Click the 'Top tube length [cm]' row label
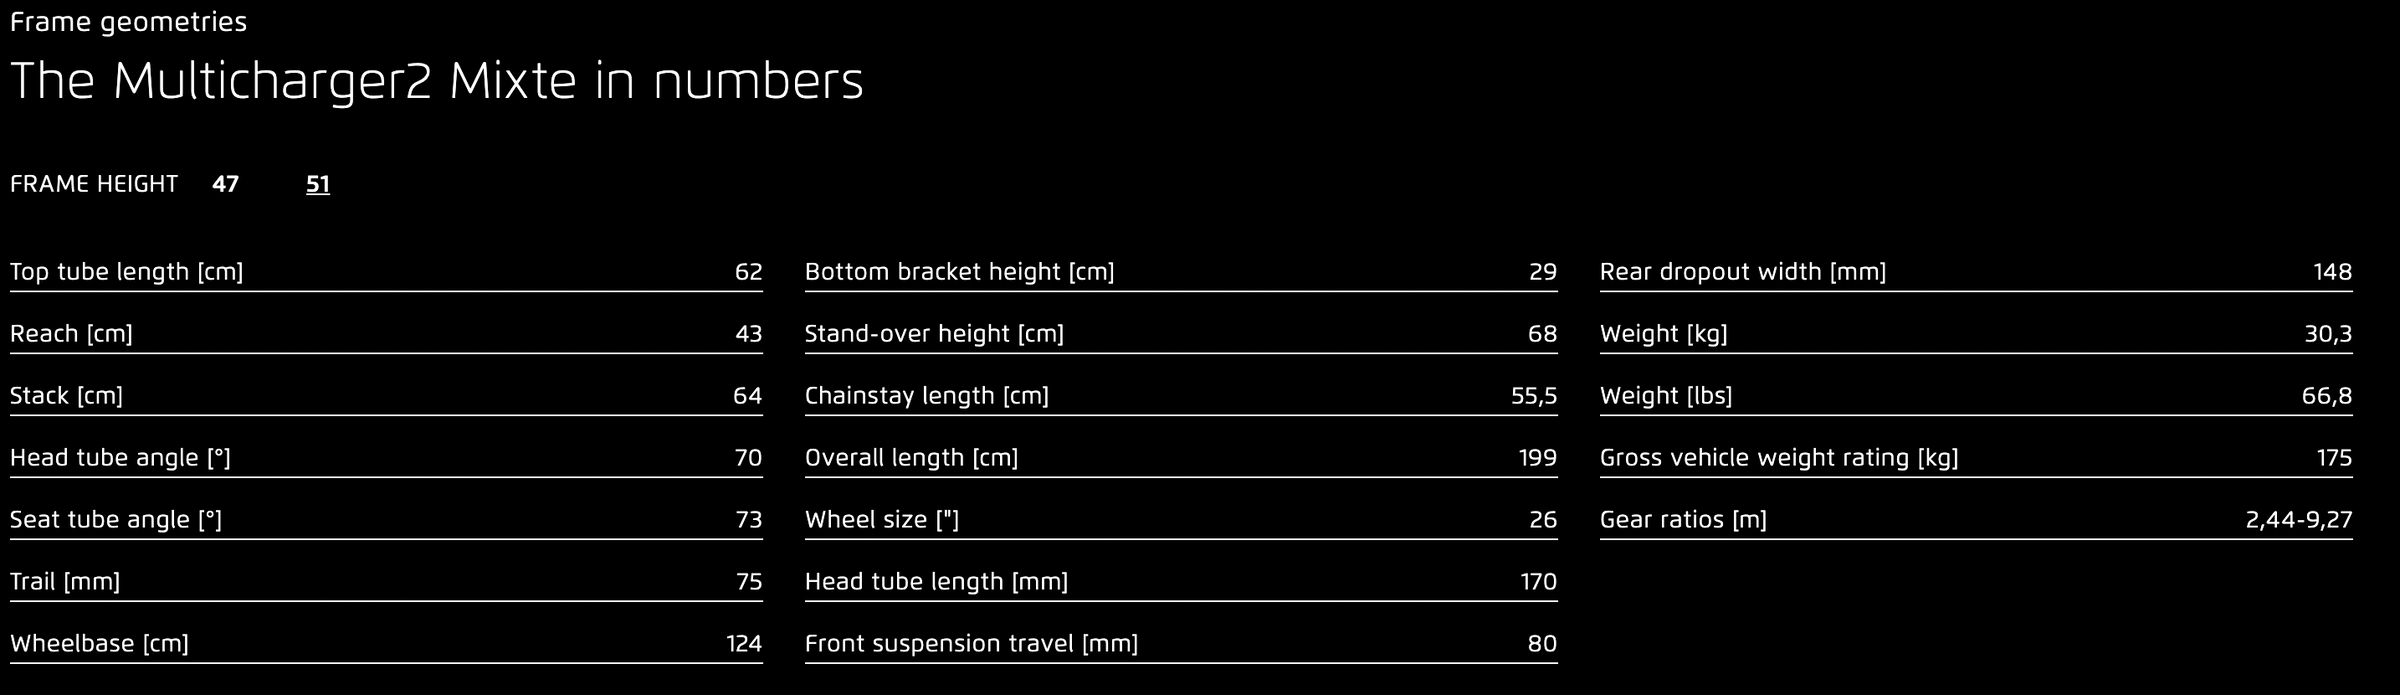Screen dimensions: 2400x695 (127, 272)
